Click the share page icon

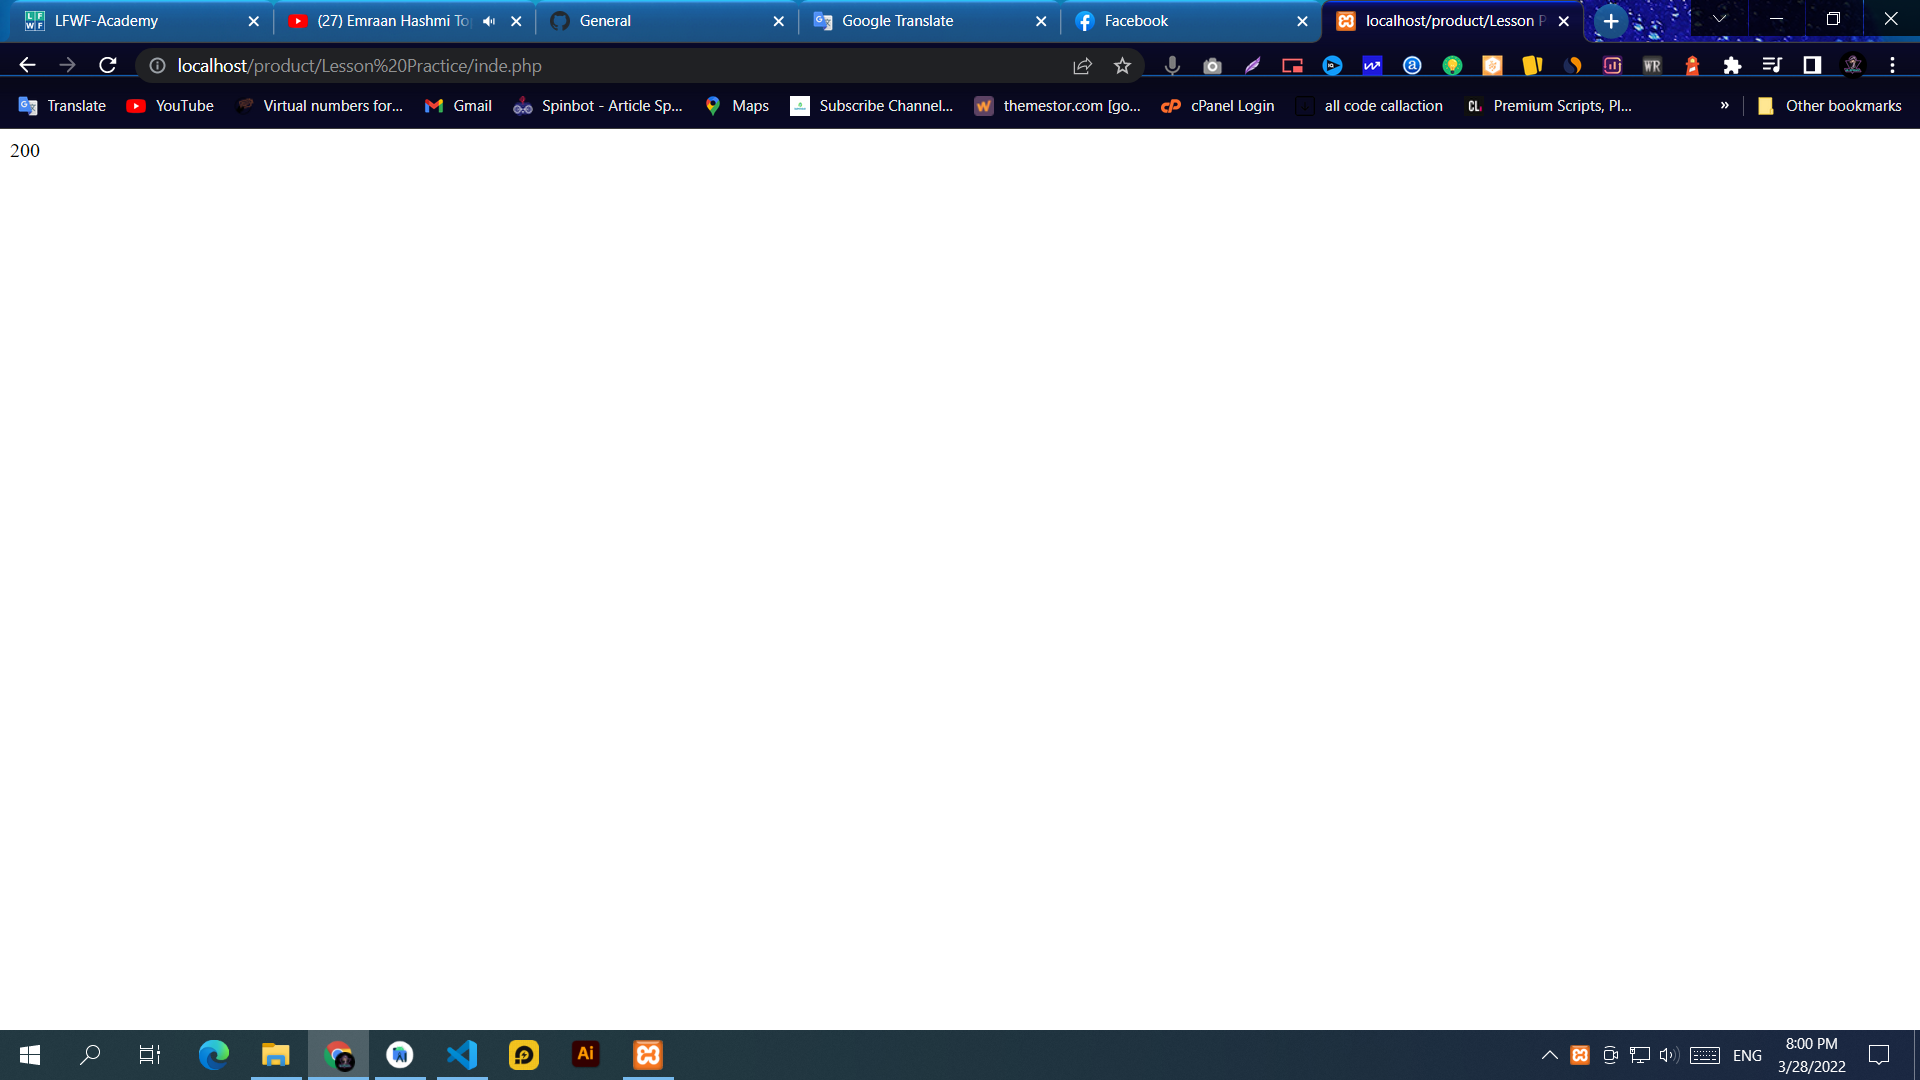coord(1082,66)
